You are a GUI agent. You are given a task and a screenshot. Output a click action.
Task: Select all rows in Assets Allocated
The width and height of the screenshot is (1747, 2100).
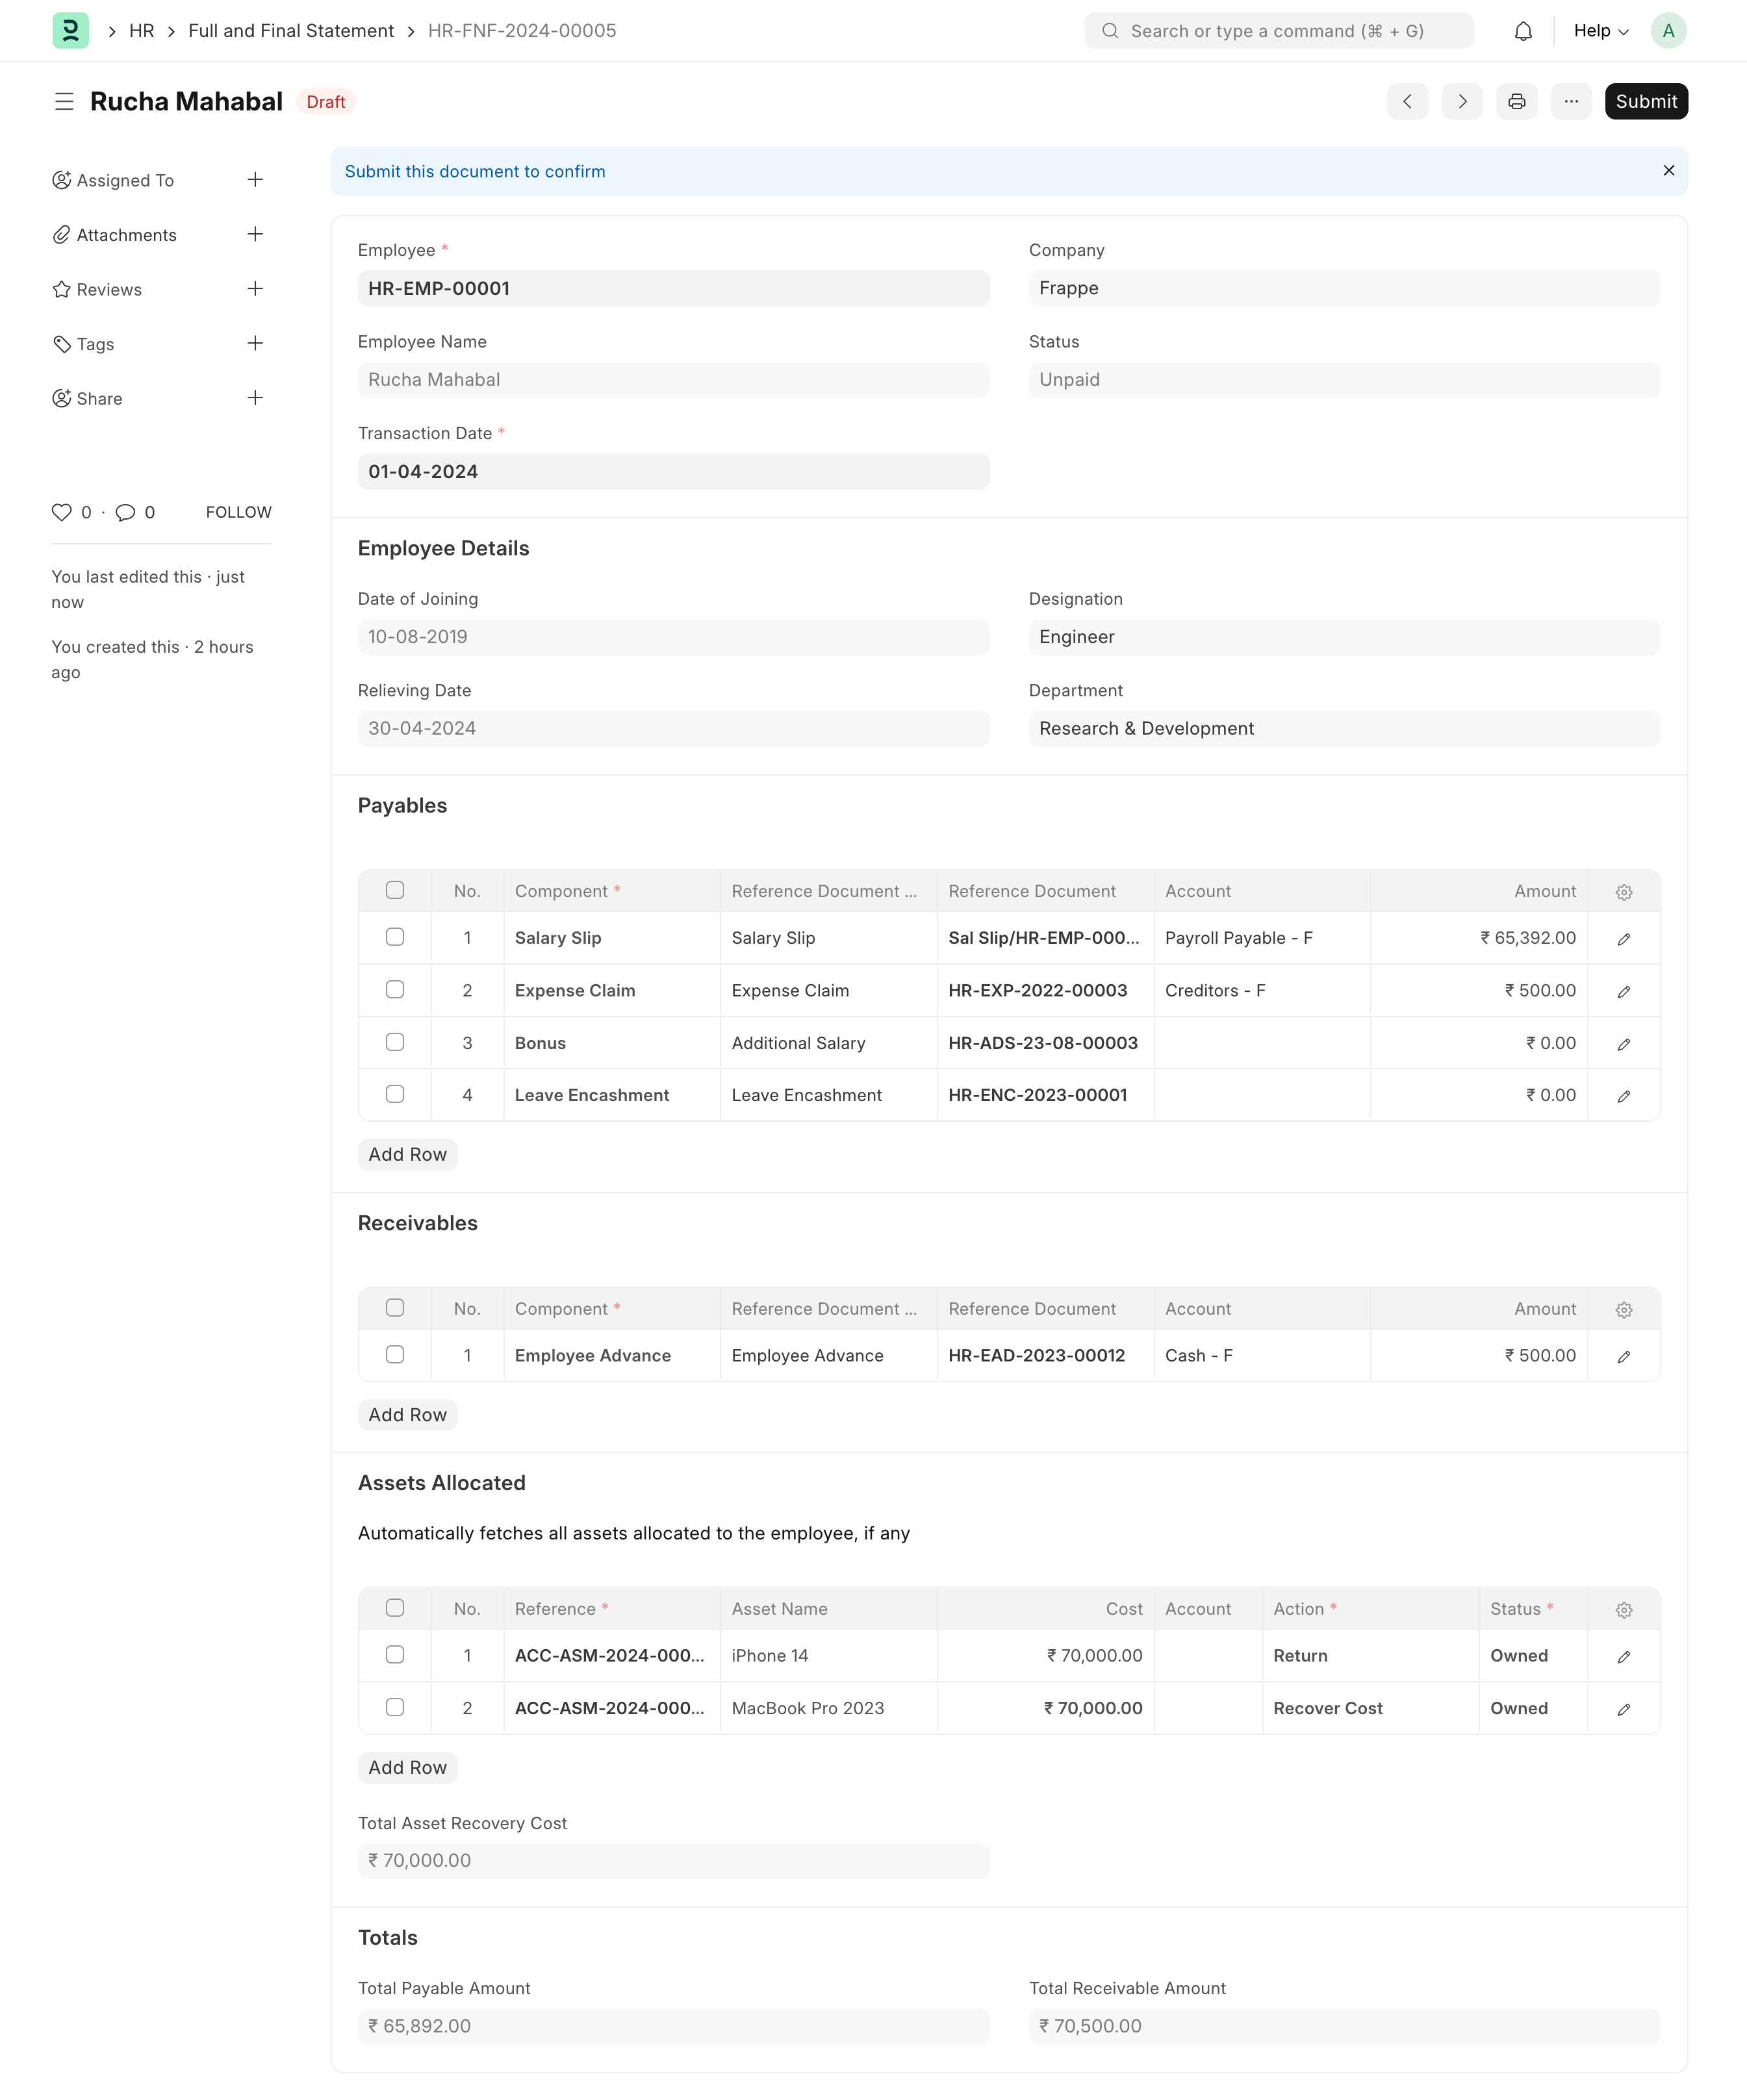tap(395, 1608)
